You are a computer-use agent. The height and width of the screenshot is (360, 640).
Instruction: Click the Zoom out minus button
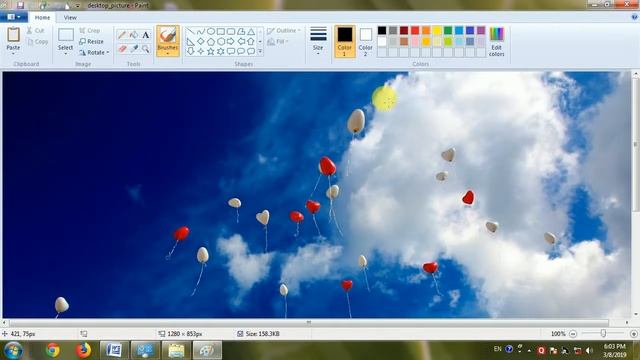pyautogui.click(x=573, y=334)
